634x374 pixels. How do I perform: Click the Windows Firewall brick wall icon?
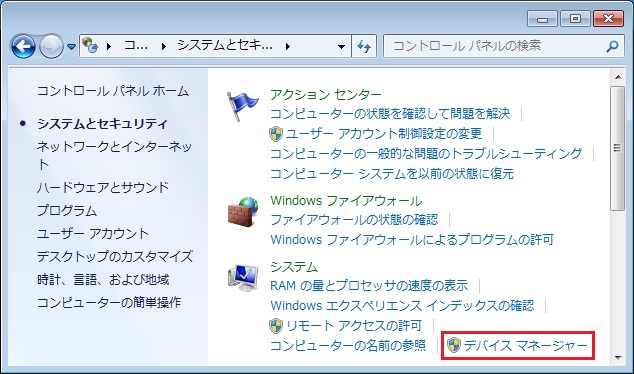click(x=243, y=212)
